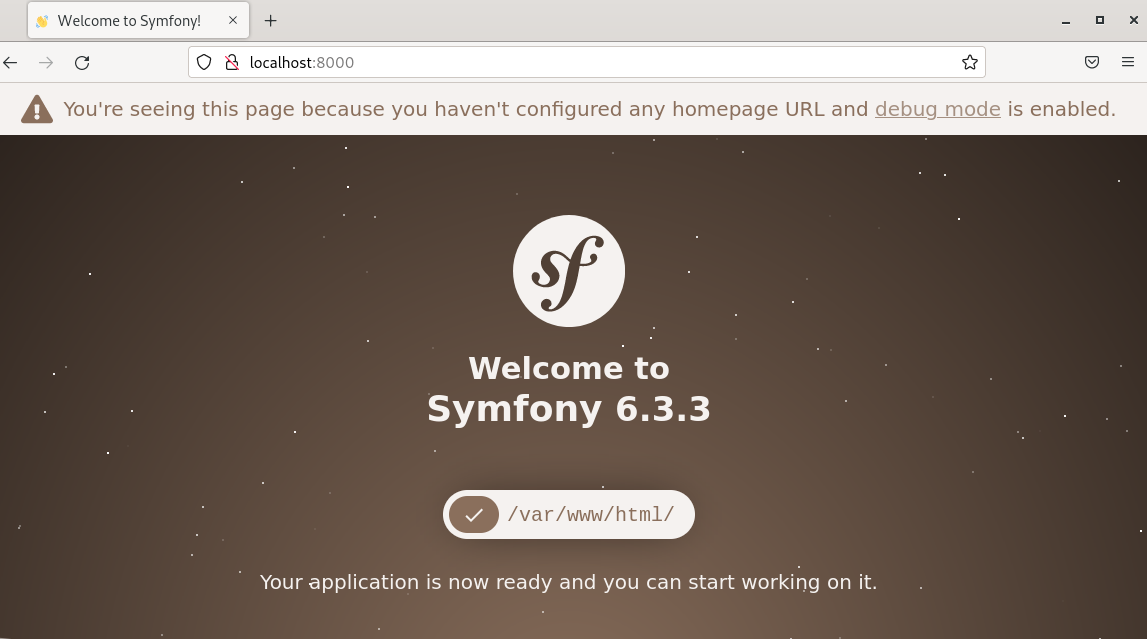
Task: Click the 'Your application is now ready' text
Action: point(568,582)
